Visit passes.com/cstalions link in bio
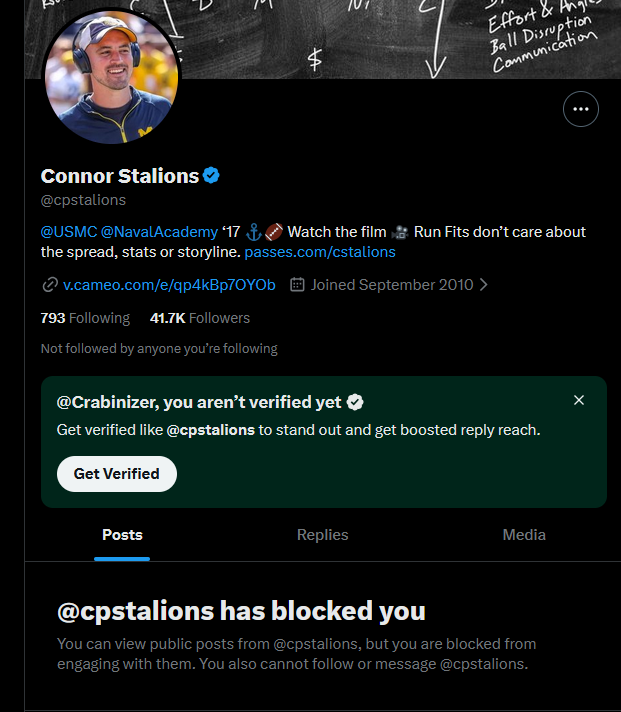The width and height of the screenshot is (621, 712). [320, 252]
